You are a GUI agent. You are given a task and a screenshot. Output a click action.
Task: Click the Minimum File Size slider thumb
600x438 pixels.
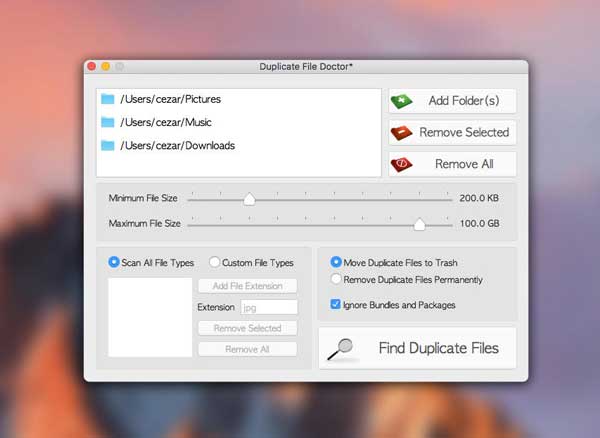(x=249, y=199)
